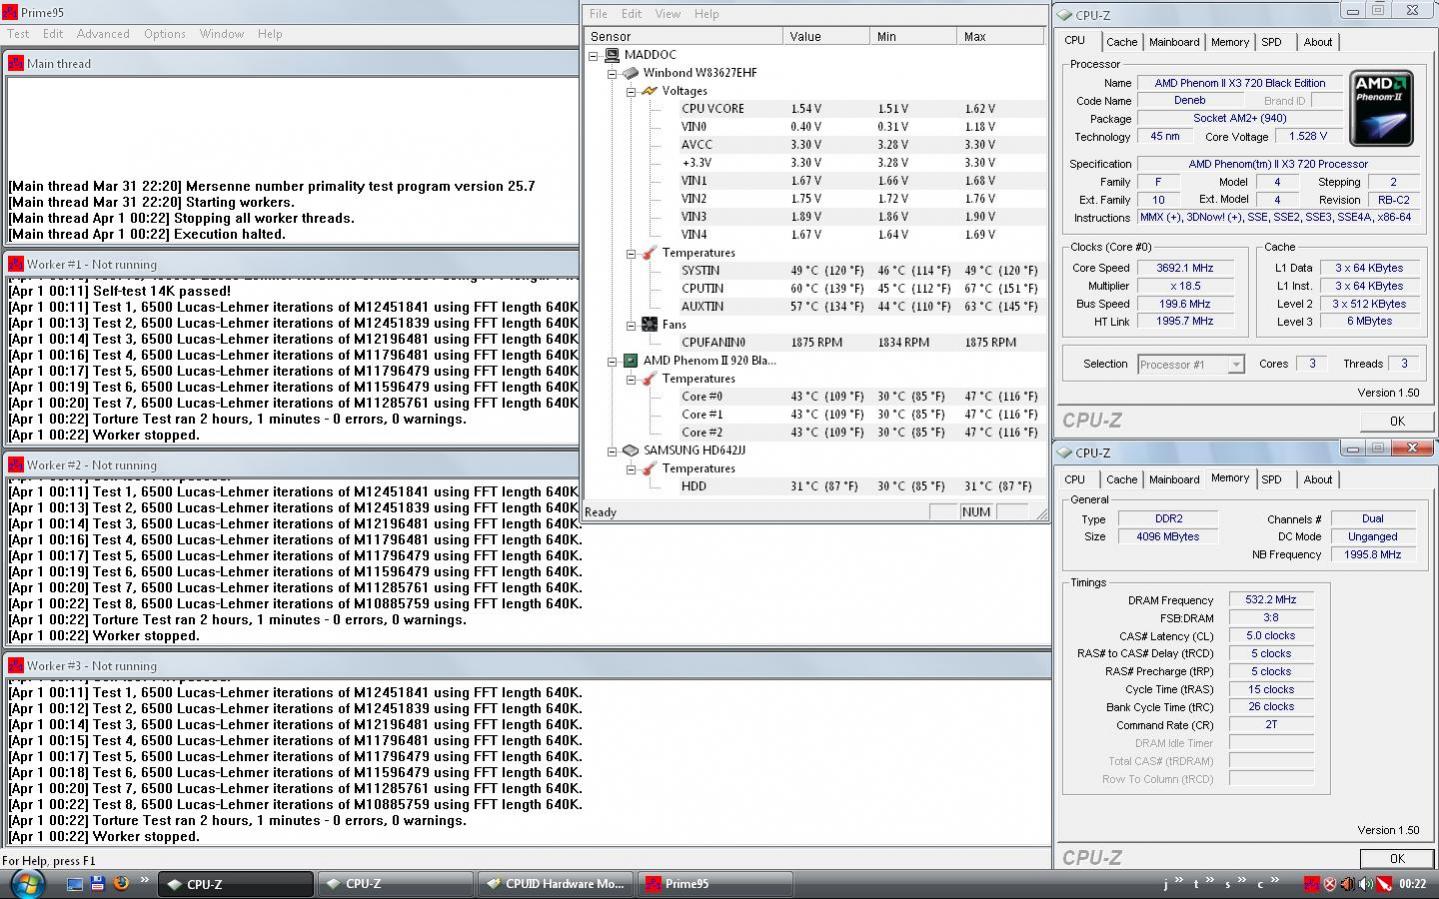1439x899 pixels.
Task: Open SPD tab in upper CPU-Z
Action: pos(1271,42)
